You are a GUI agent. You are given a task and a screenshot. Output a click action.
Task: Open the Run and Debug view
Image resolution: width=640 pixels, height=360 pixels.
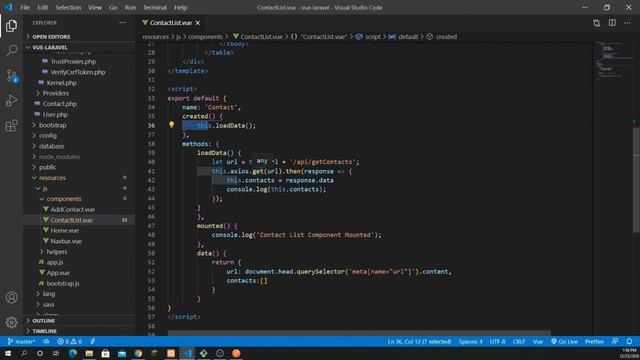[x=11, y=100]
